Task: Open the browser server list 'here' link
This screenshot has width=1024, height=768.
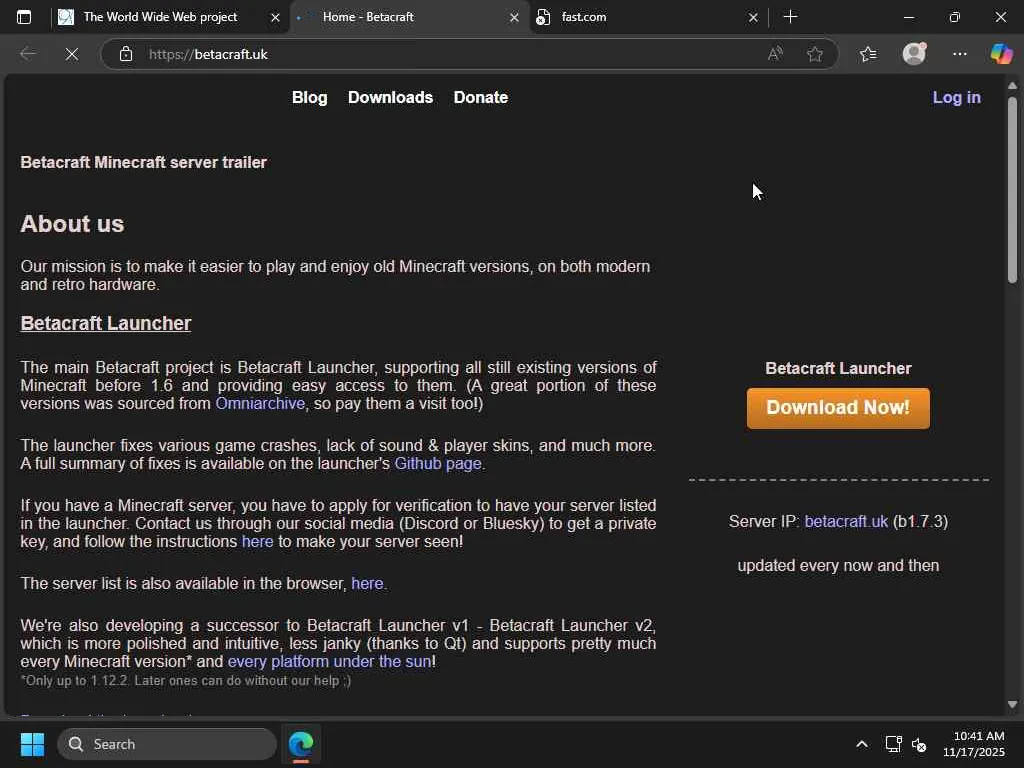Action: [x=367, y=584]
